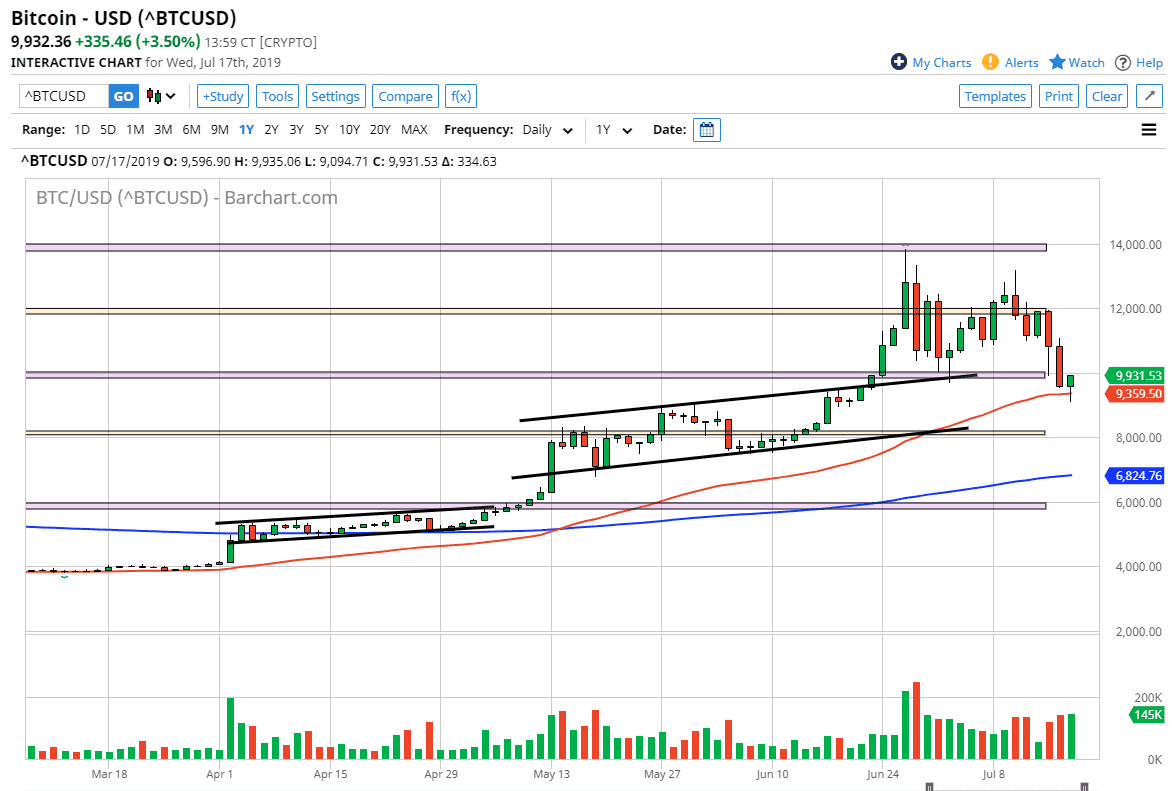The width and height of the screenshot is (1174, 791).
Task: Expand chart to full screen with arrow icon
Action: tap(1149, 96)
